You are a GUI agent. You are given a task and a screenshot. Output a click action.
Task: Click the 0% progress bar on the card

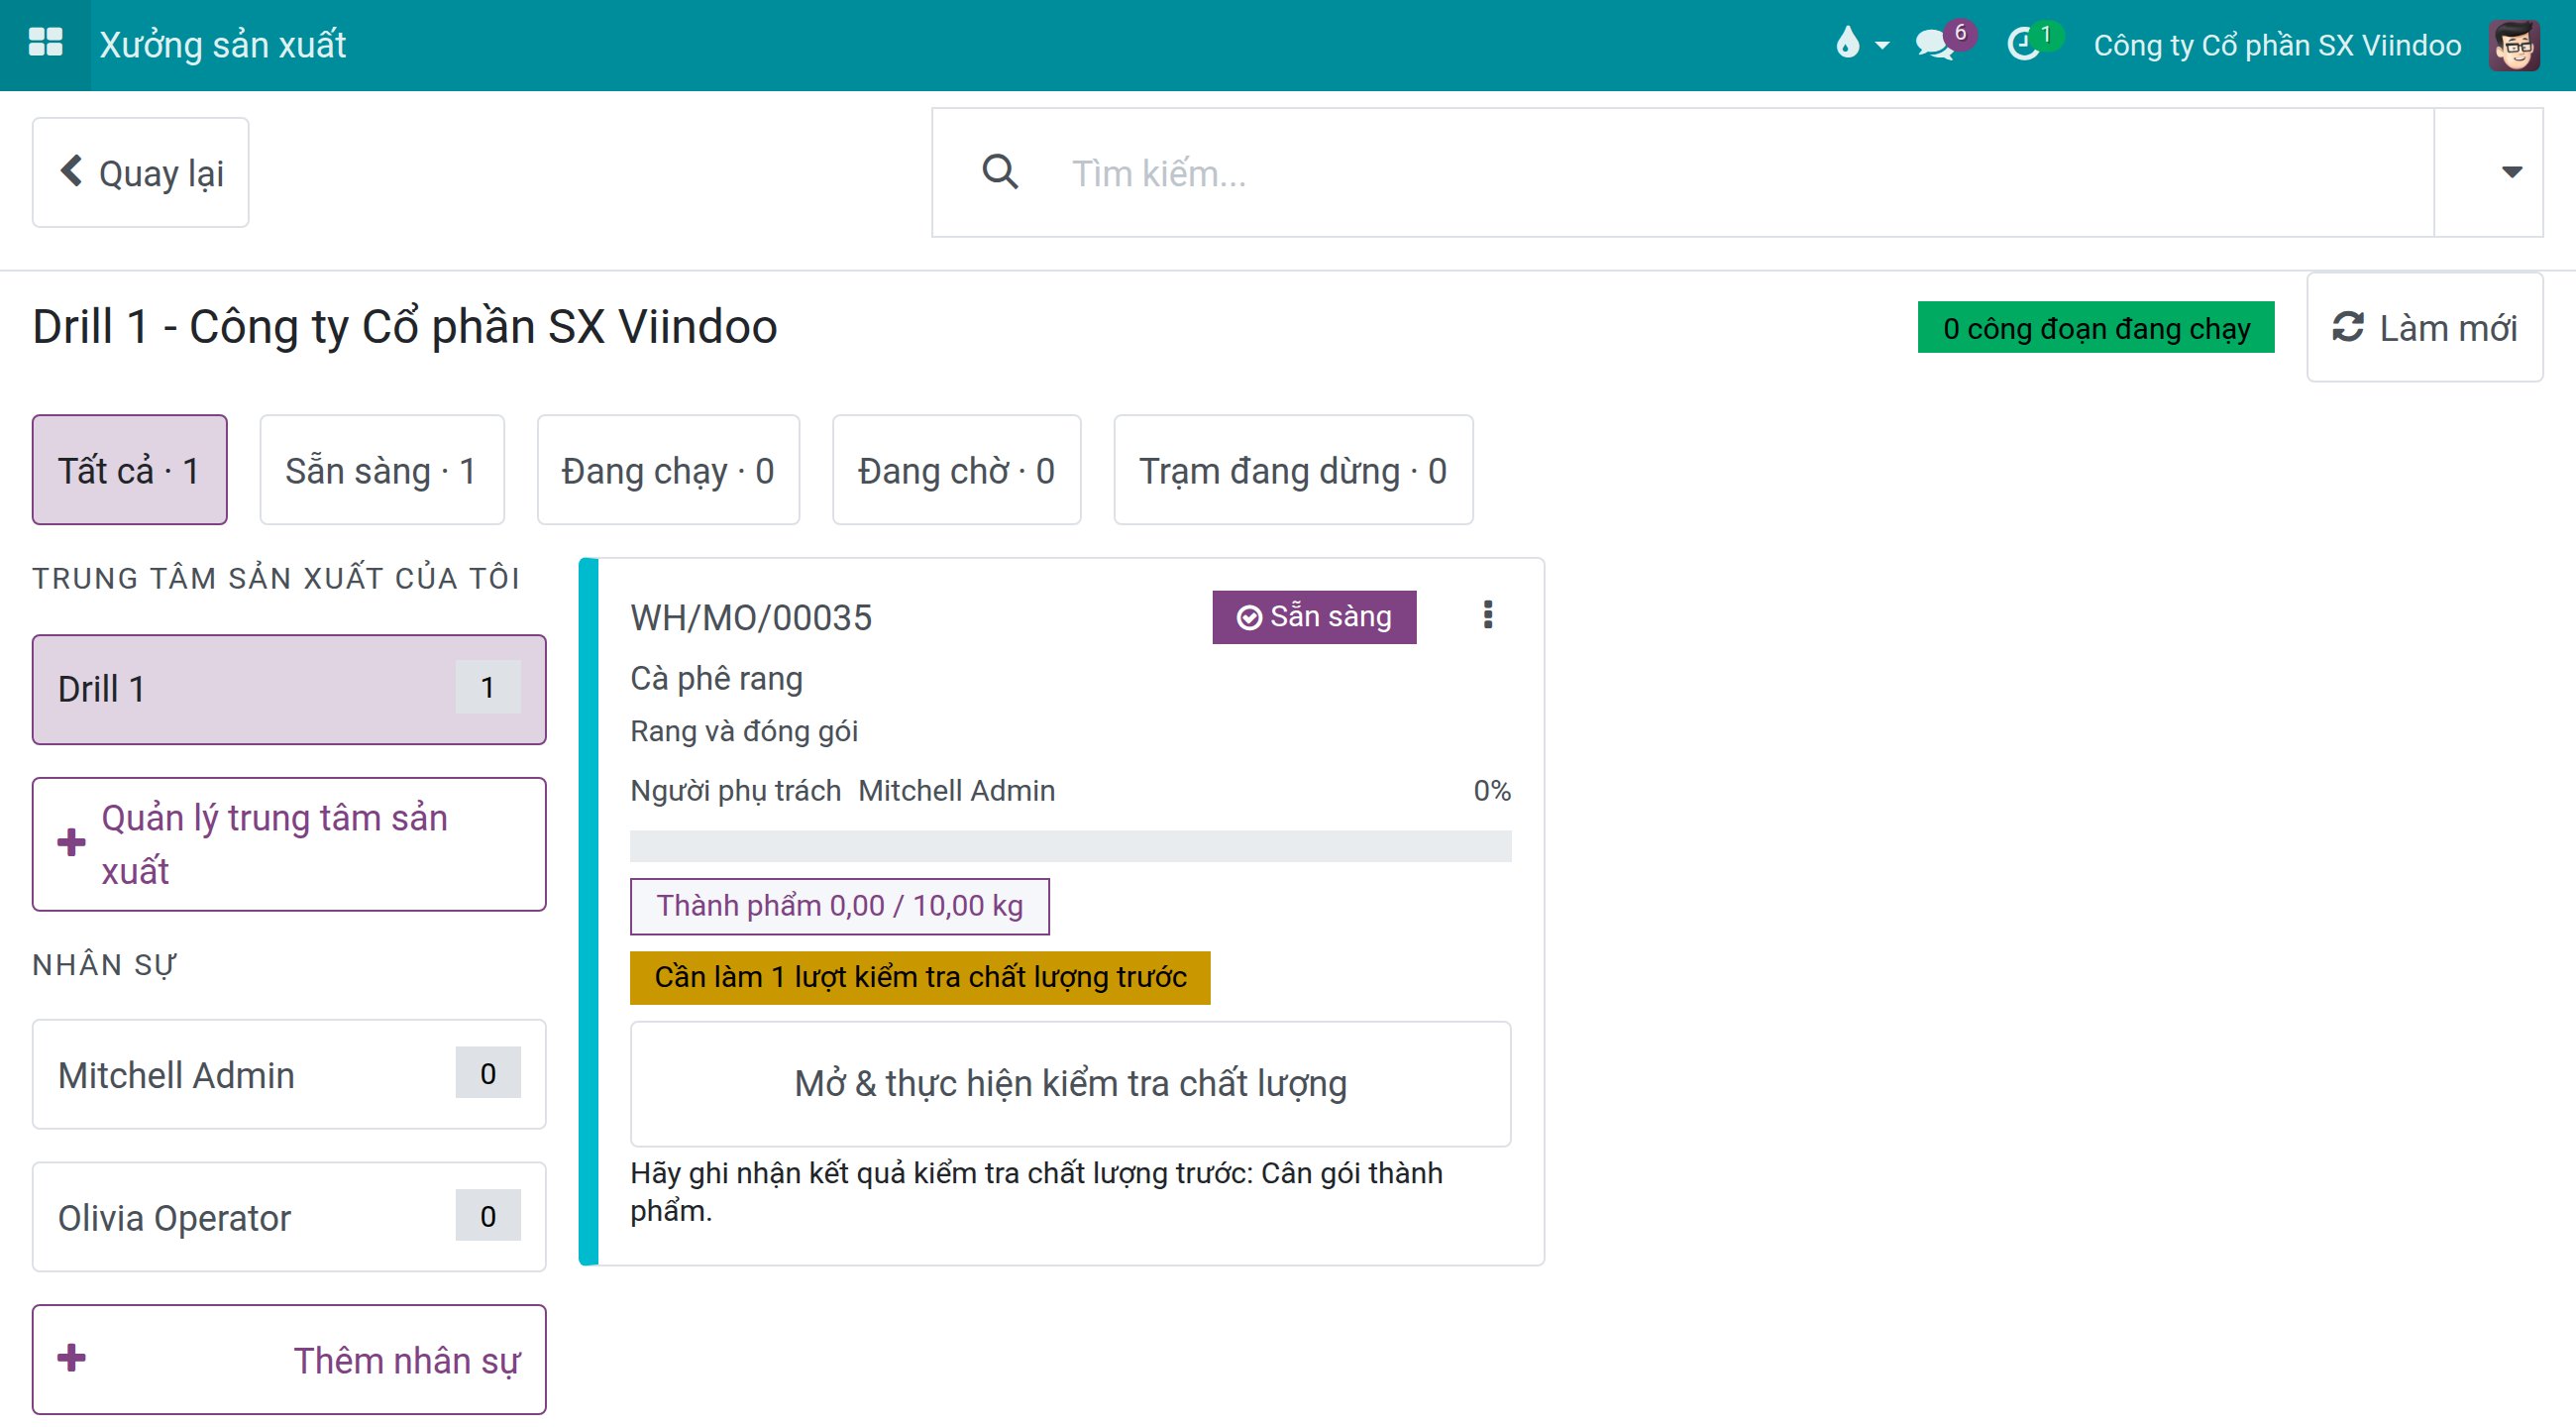(1070, 846)
